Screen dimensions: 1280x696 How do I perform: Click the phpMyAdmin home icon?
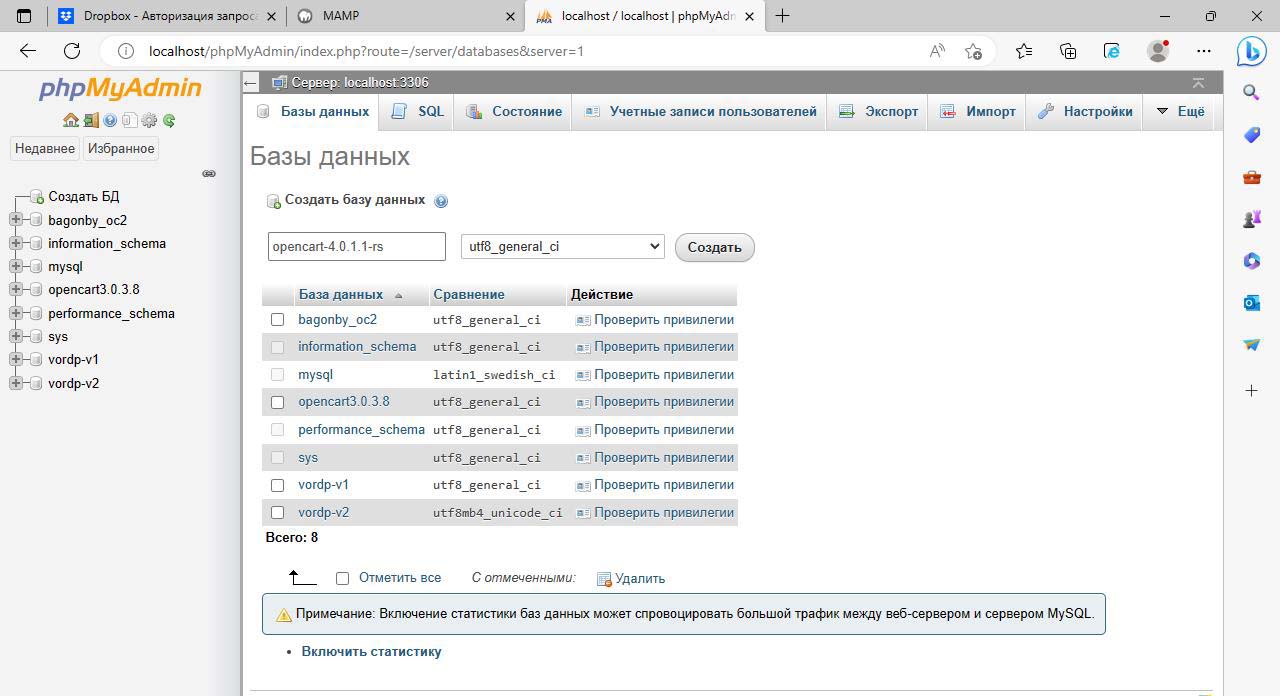click(x=70, y=120)
